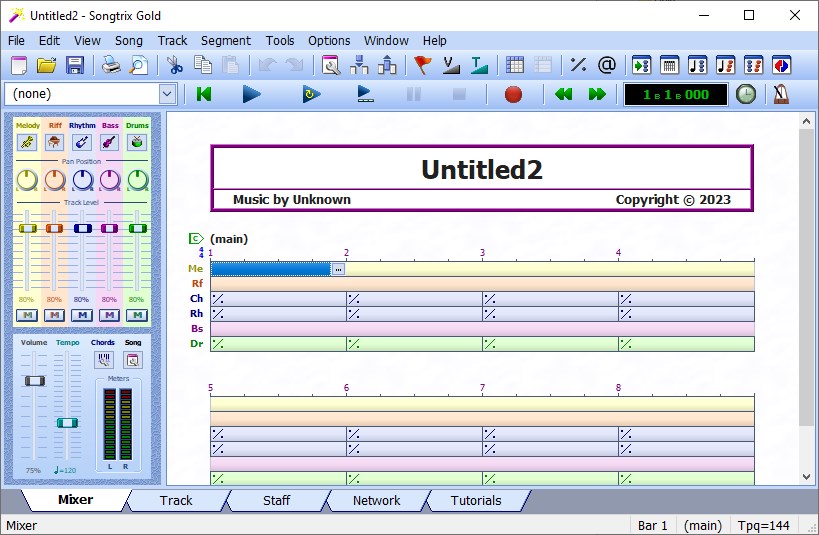This screenshot has width=819, height=535.
Task: Click the @ symbol toolbar icon
Action: click(x=606, y=65)
